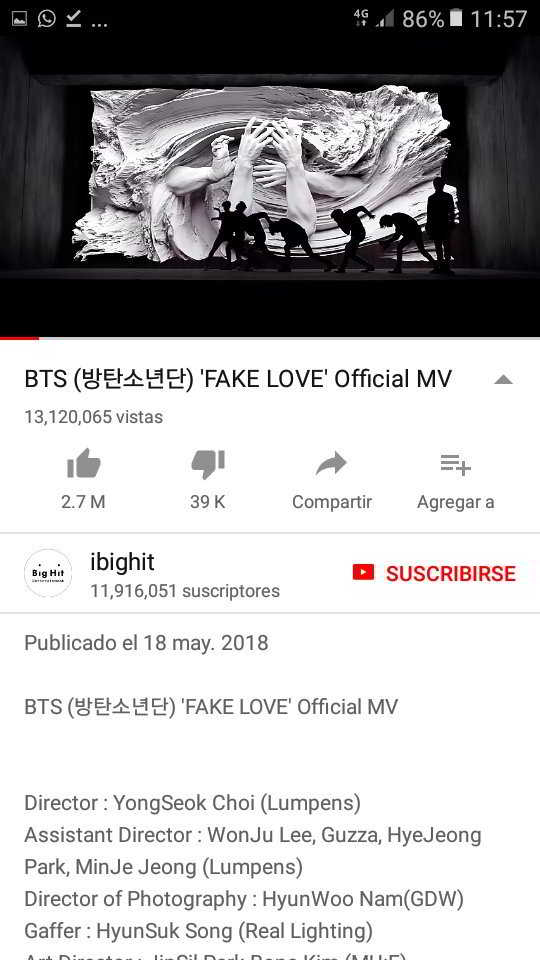
Task: Tap the Agregar a playlist icon
Action: pyautogui.click(x=456, y=465)
